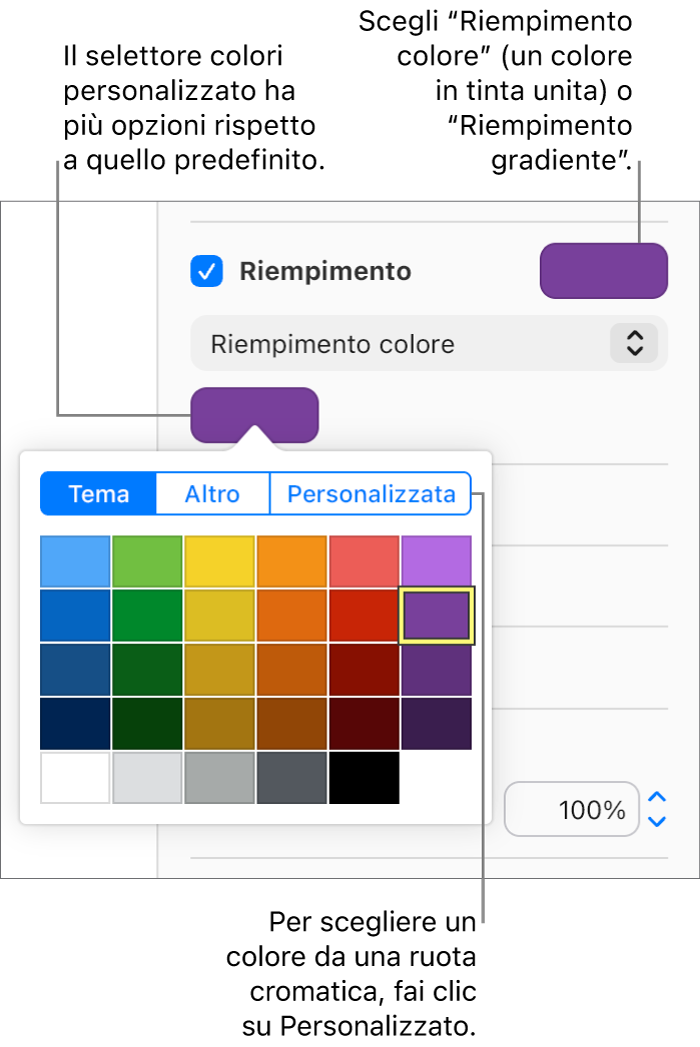
Task: Select the currently highlighted purple swatch
Action: pyautogui.click(x=436, y=615)
